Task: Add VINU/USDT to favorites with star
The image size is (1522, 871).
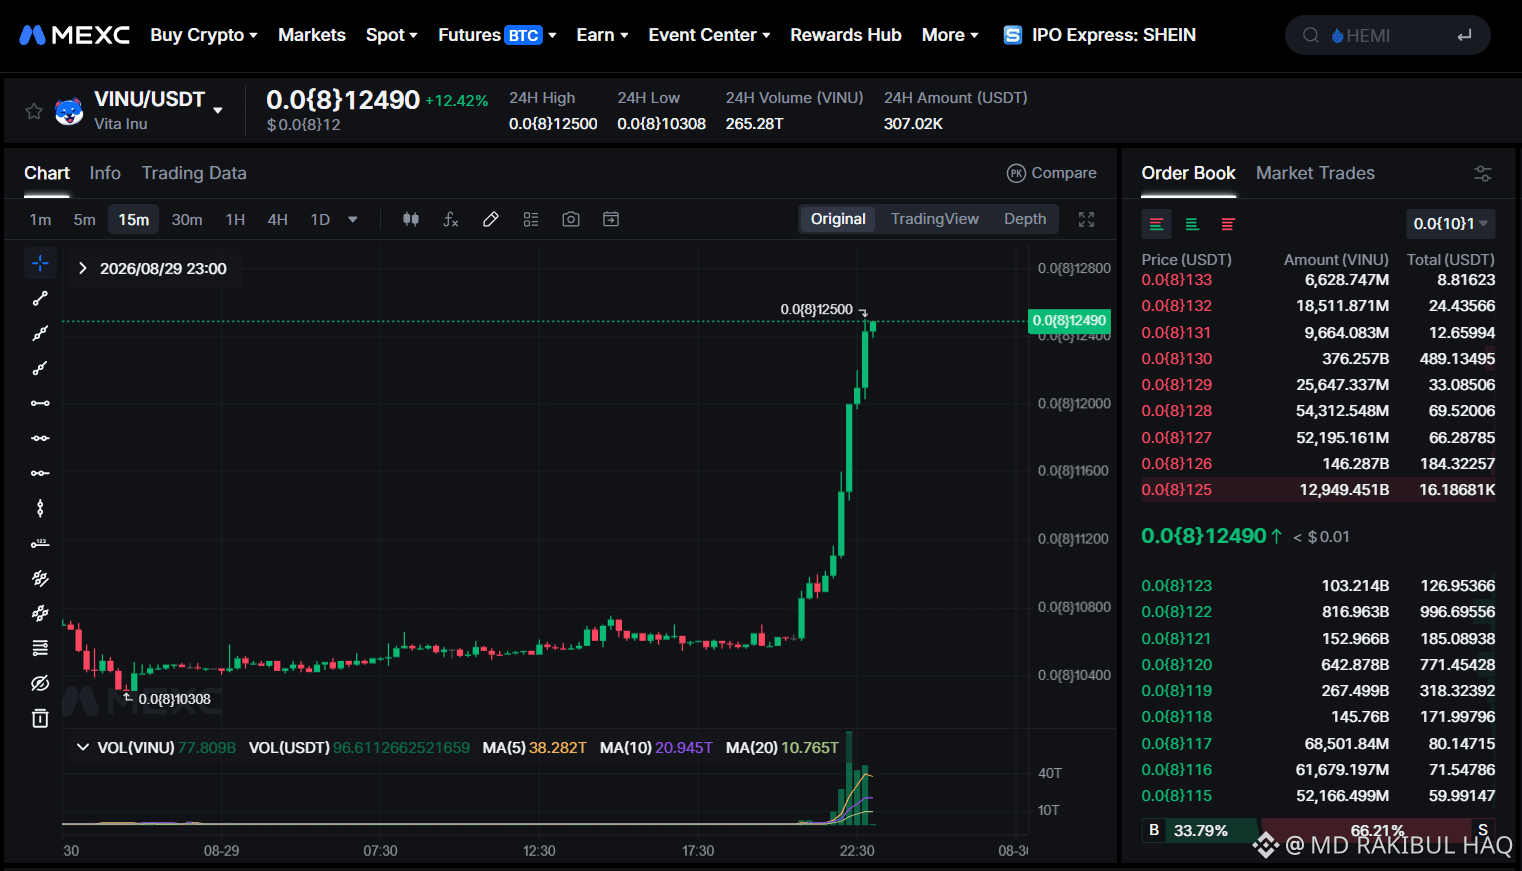Action: [34, 111]
